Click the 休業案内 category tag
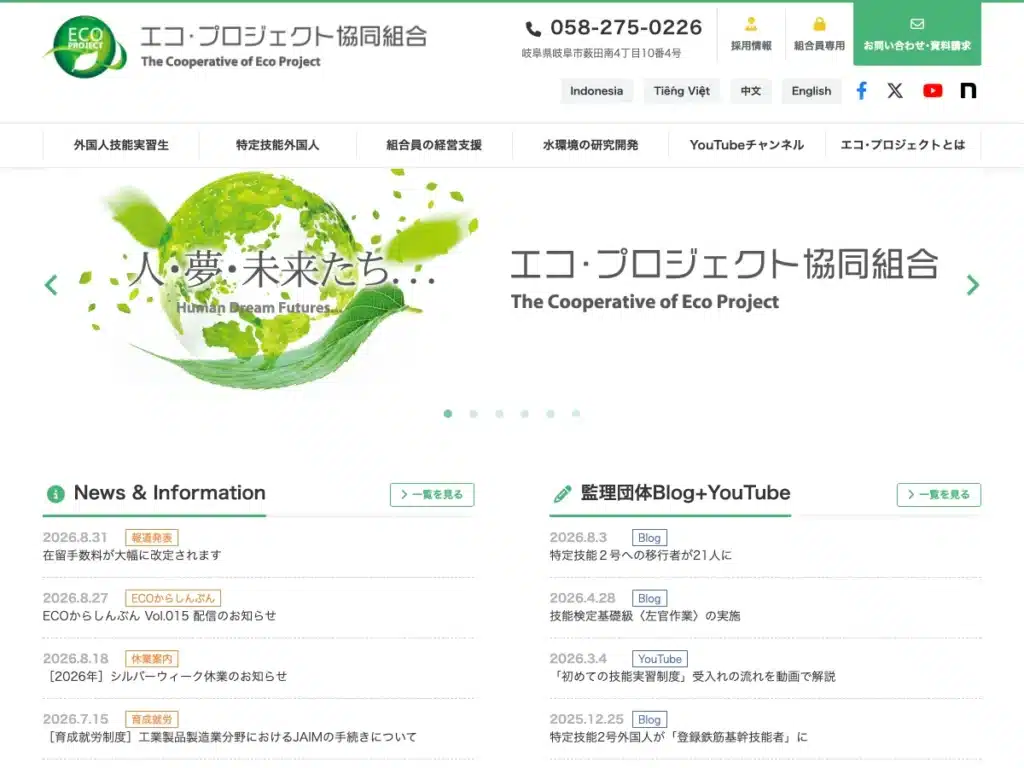1024x768 pixels. 152,659
